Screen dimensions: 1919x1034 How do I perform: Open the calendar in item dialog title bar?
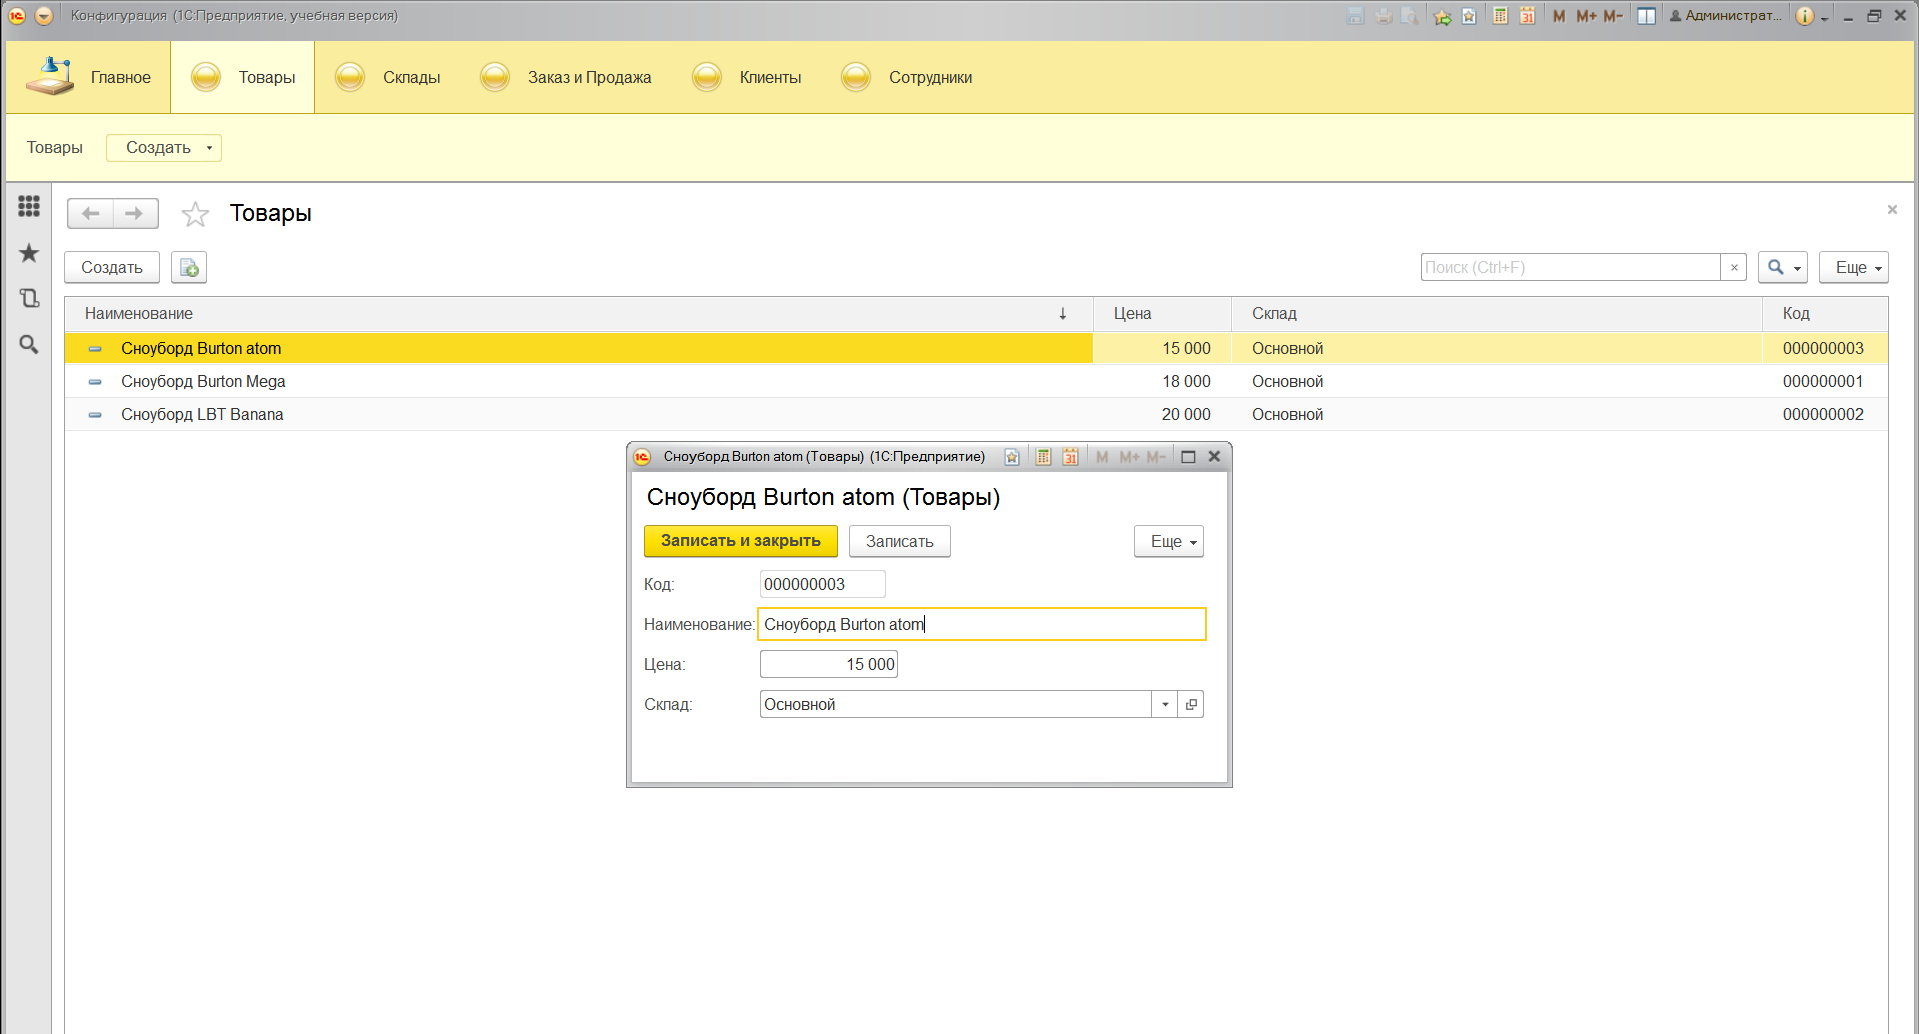[x=1070, y=457]
